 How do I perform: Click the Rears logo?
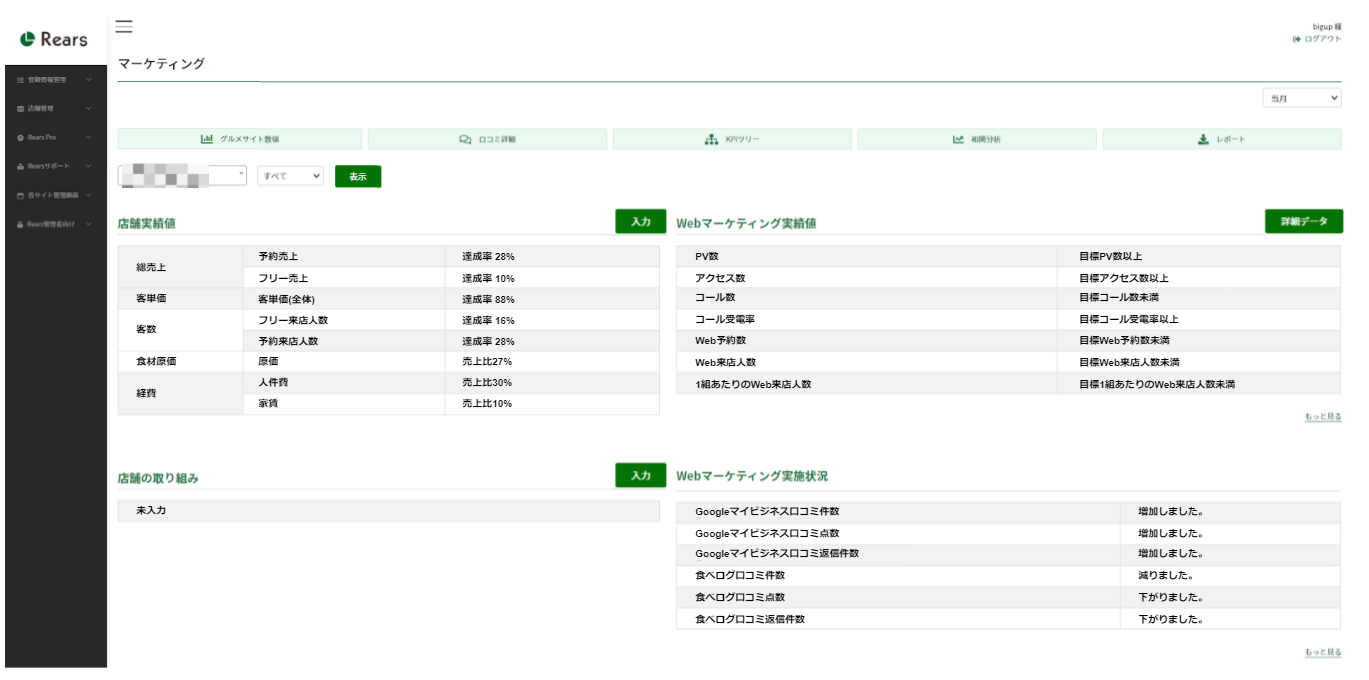click(55, 39)
